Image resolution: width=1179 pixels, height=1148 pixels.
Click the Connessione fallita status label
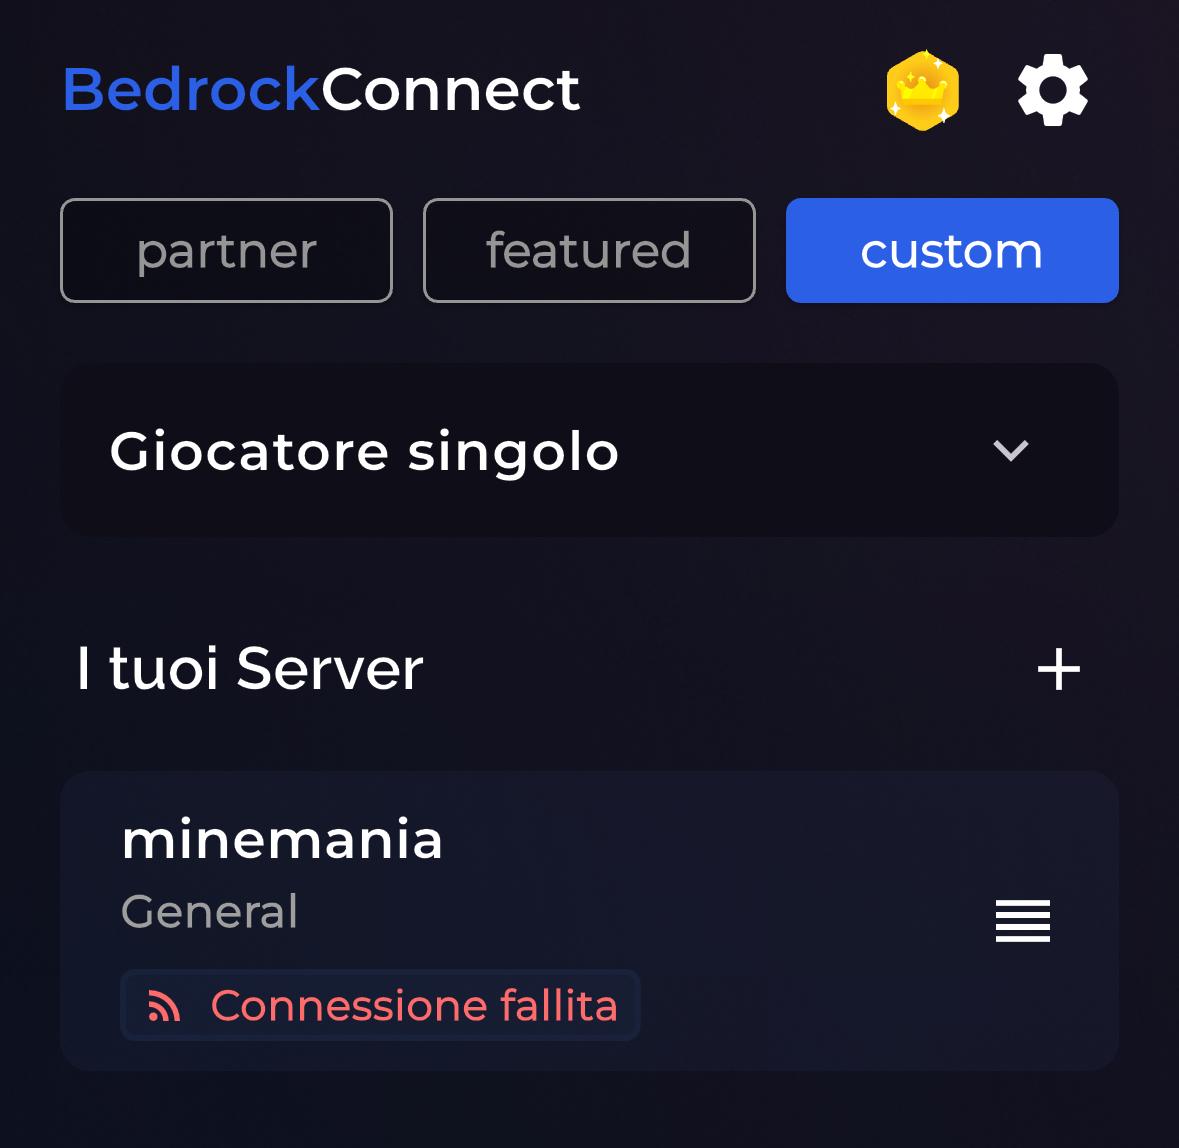[413, 1005]
